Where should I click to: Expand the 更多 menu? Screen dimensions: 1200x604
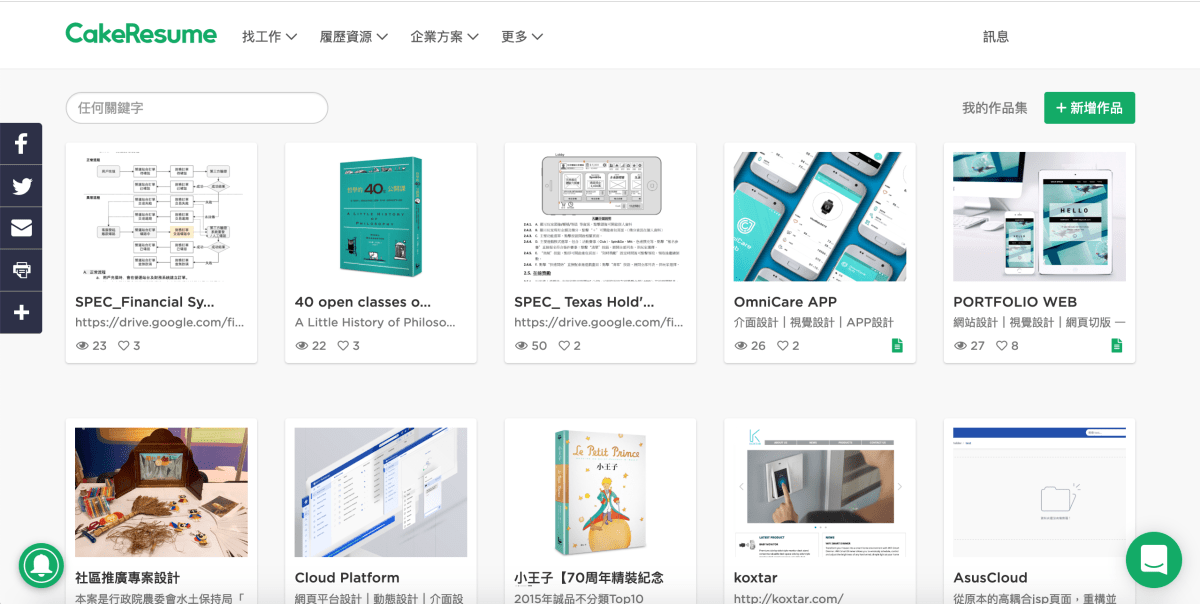(522, 37)
